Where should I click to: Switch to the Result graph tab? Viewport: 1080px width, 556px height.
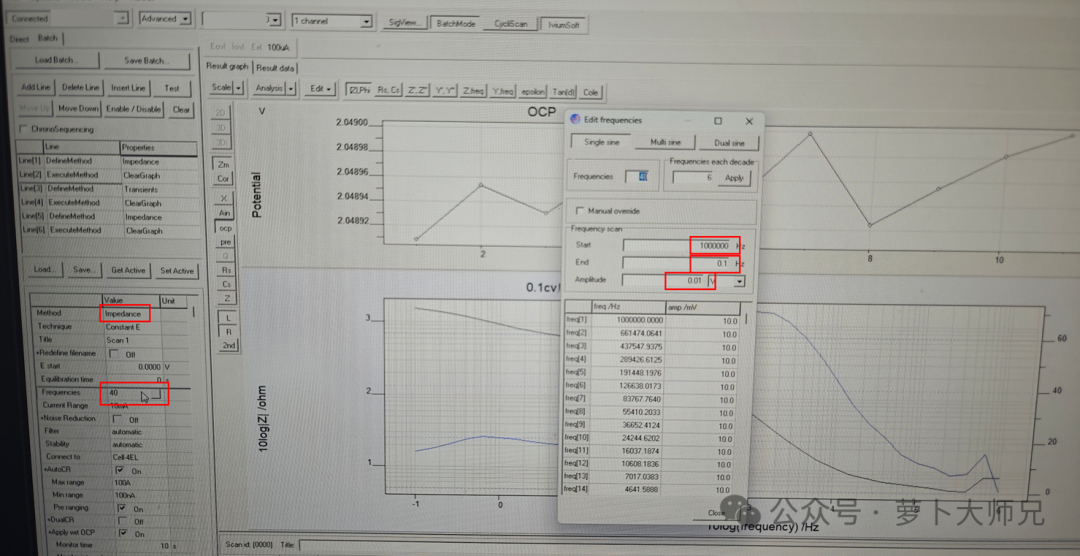point(227,67)
